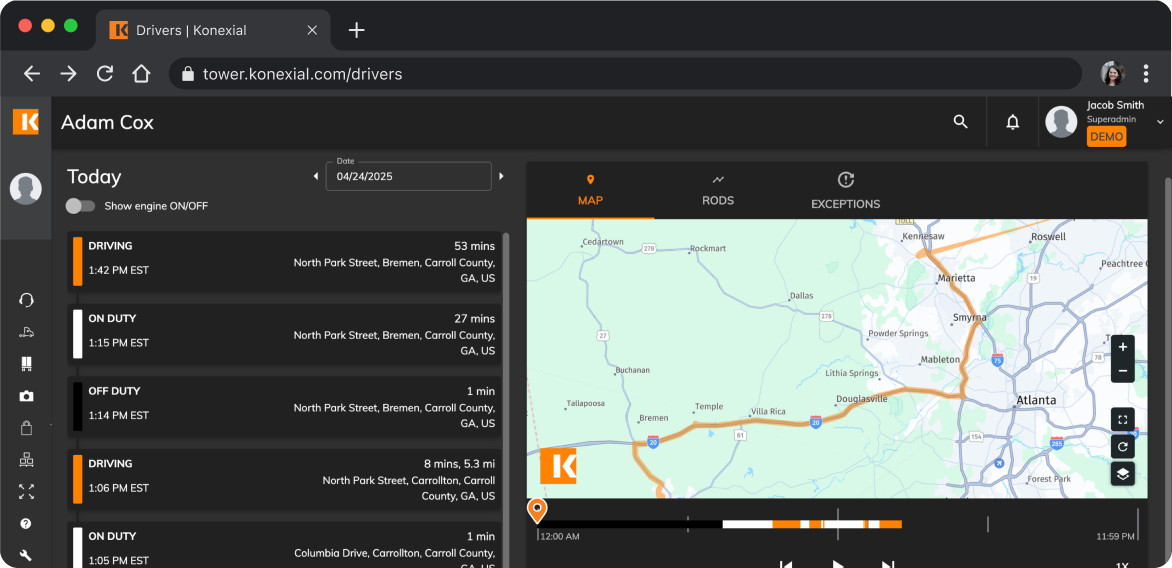Image resolution: width=1172 pixels, height=568 pixels.
Task: Refresh the map with the reload icon
Action: click(x=1123, y=447)
